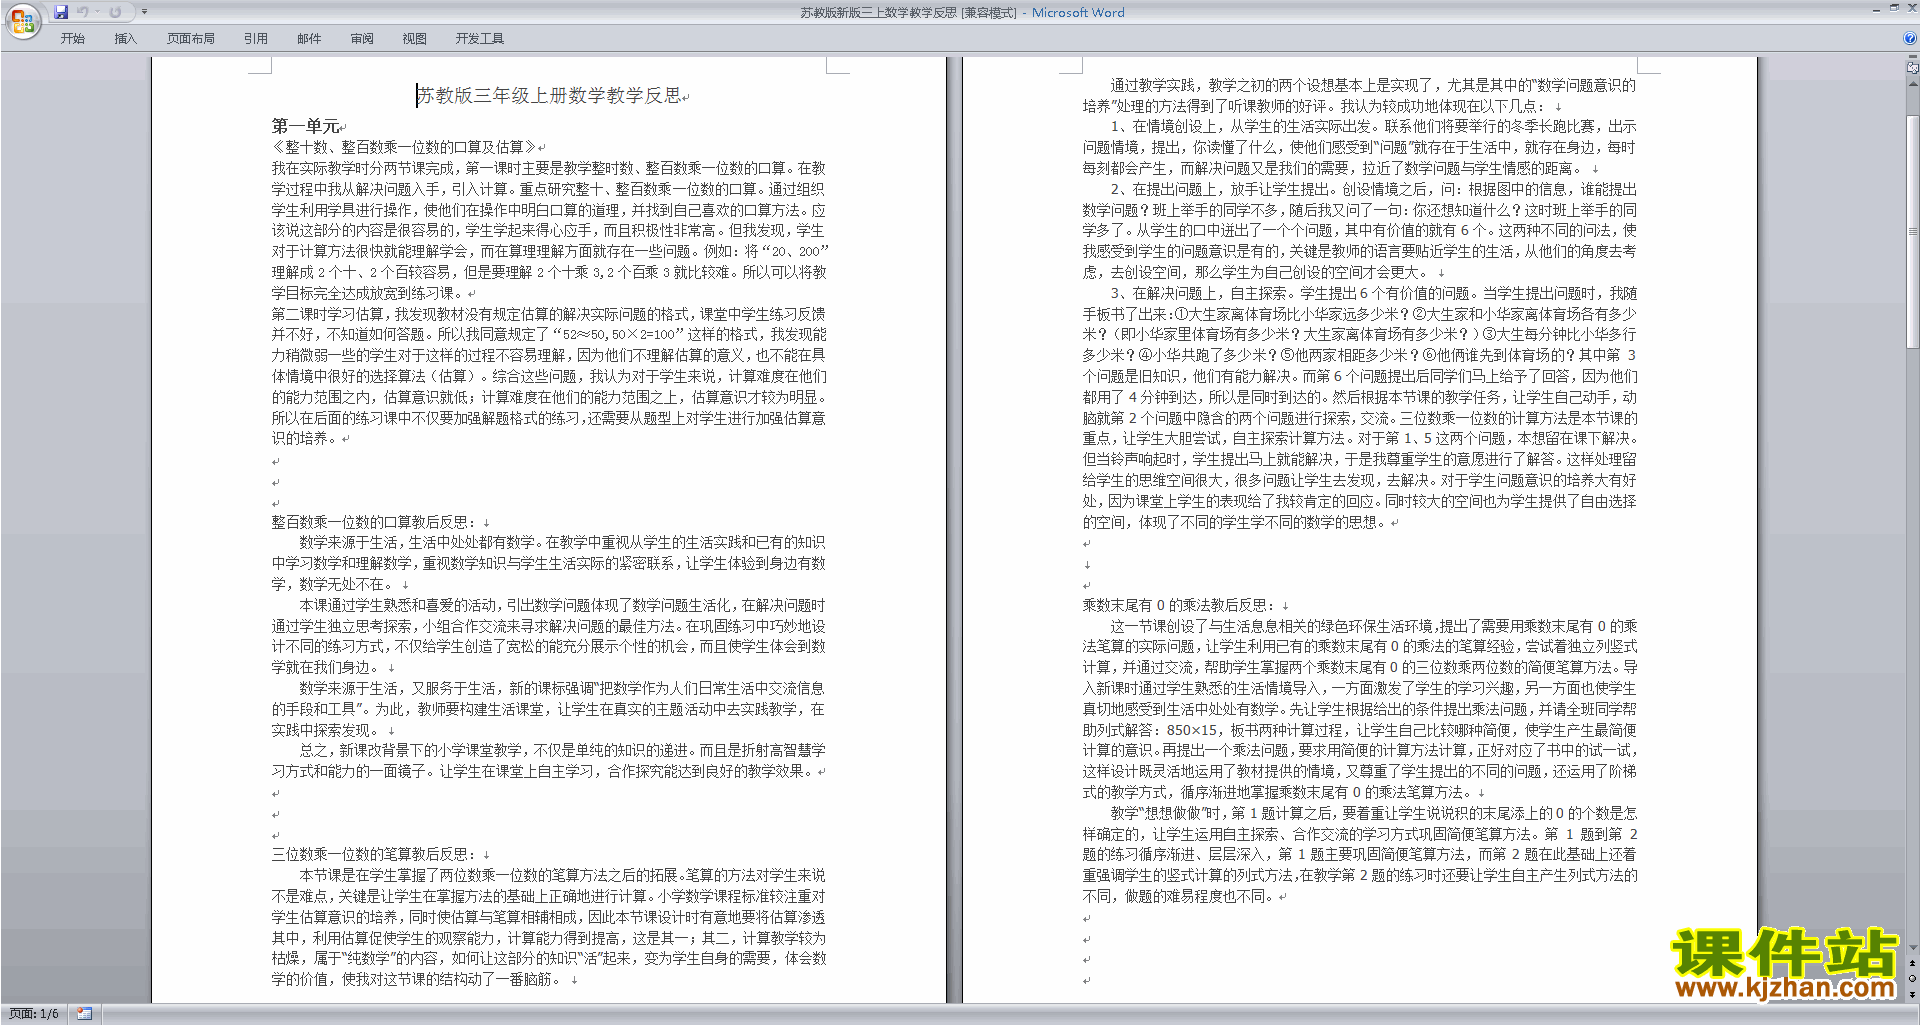Expand Customize Quick Access Toolbar dropdown
1920x1025 pixels.
[x=144, y=12]
